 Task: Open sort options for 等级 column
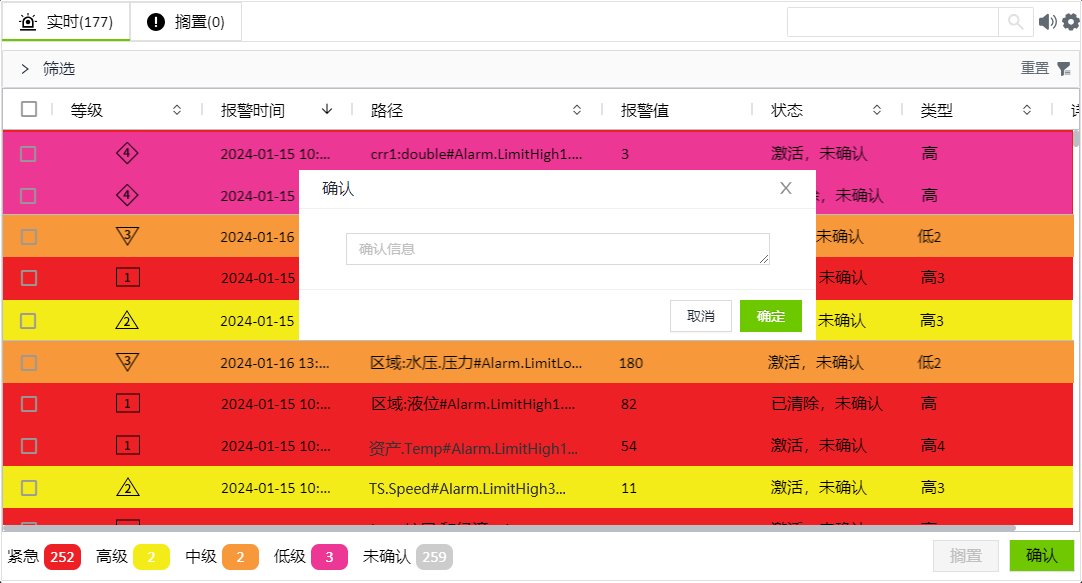pos(177,110)
